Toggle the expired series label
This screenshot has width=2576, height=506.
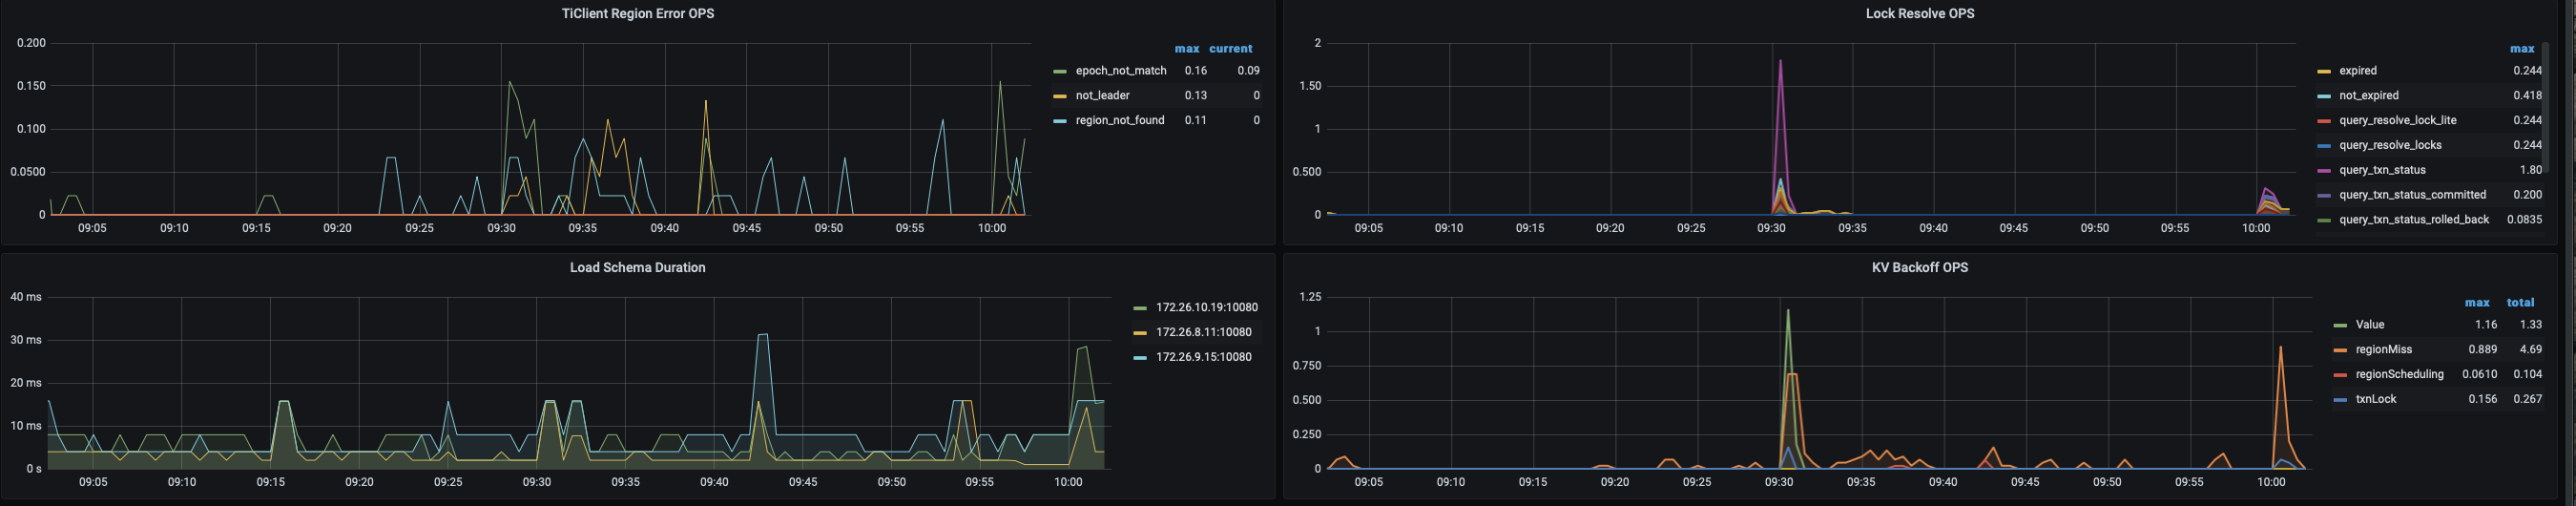[x=2358, y=71]
